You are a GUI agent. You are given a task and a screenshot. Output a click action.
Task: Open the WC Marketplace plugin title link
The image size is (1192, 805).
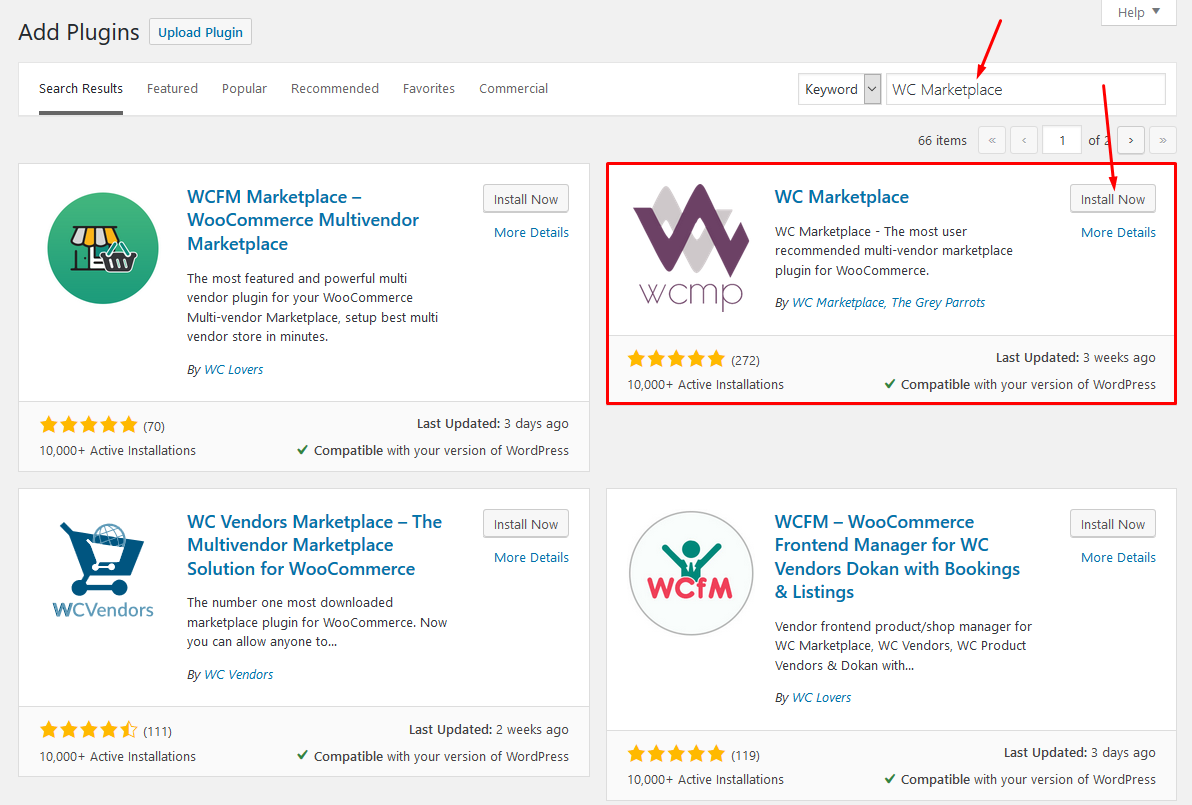[842, 197]
